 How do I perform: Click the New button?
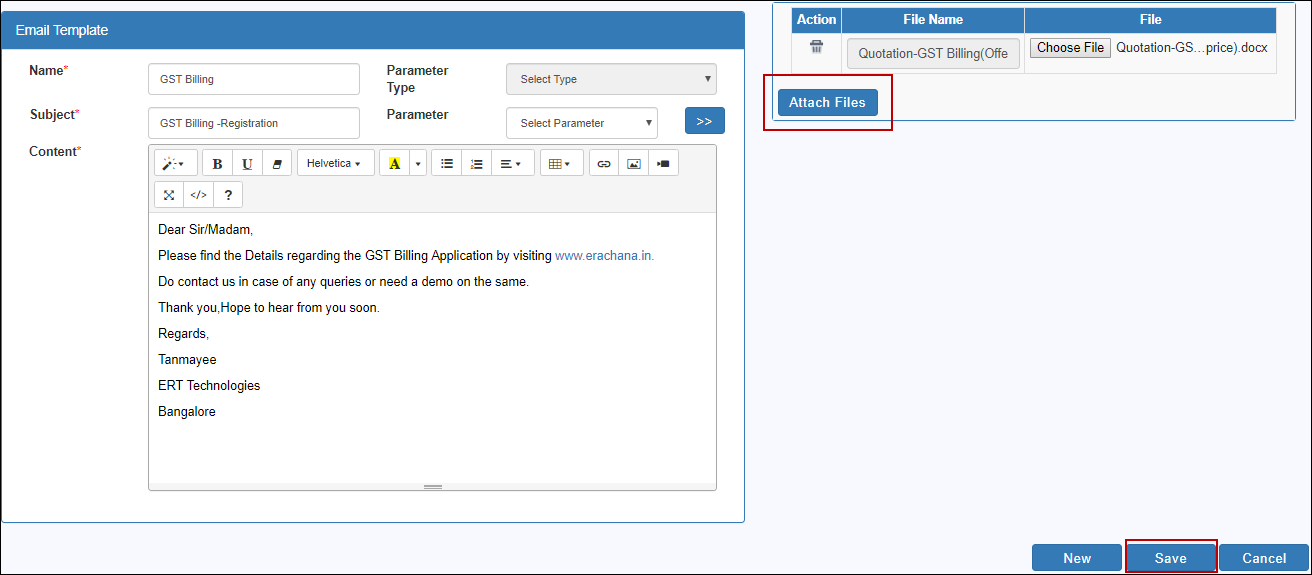click(x=1077, y=558)
